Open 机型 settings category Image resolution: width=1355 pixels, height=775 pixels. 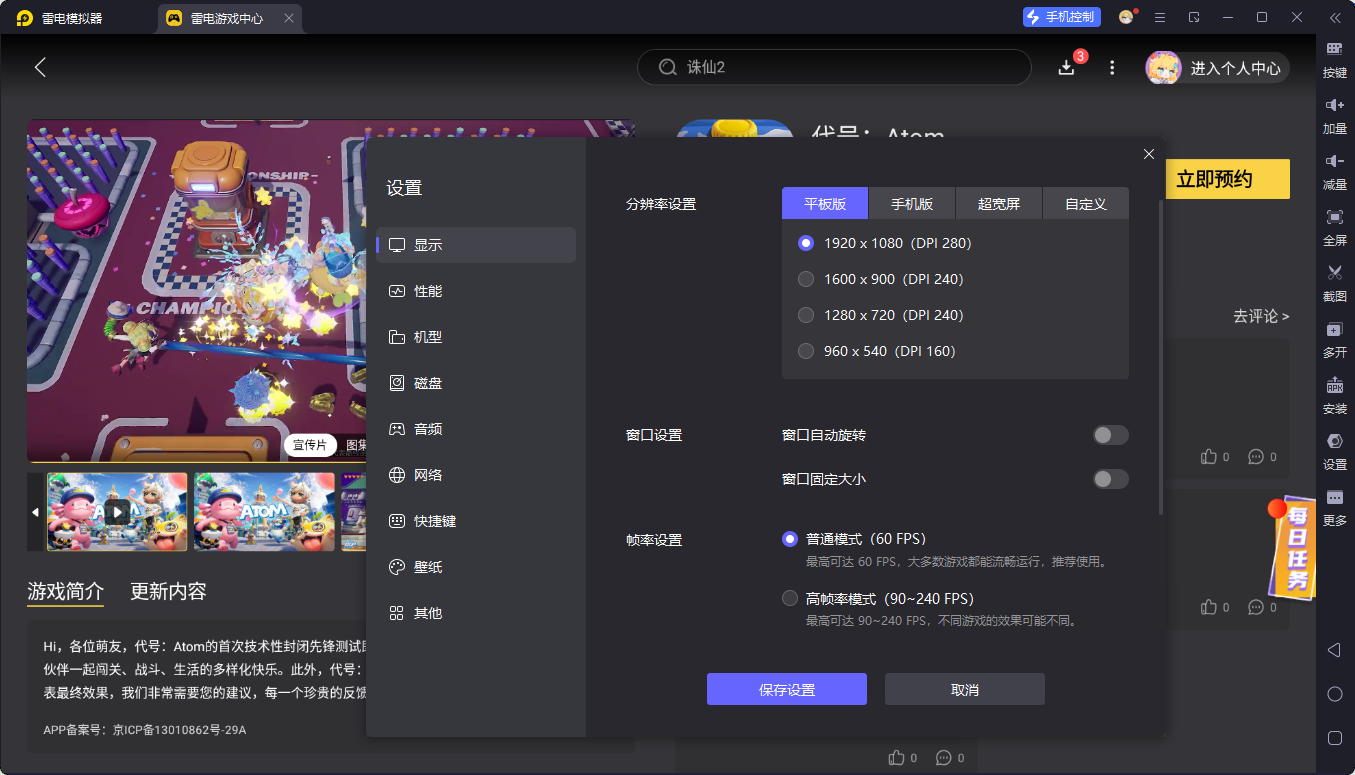[x=476, y=337]
